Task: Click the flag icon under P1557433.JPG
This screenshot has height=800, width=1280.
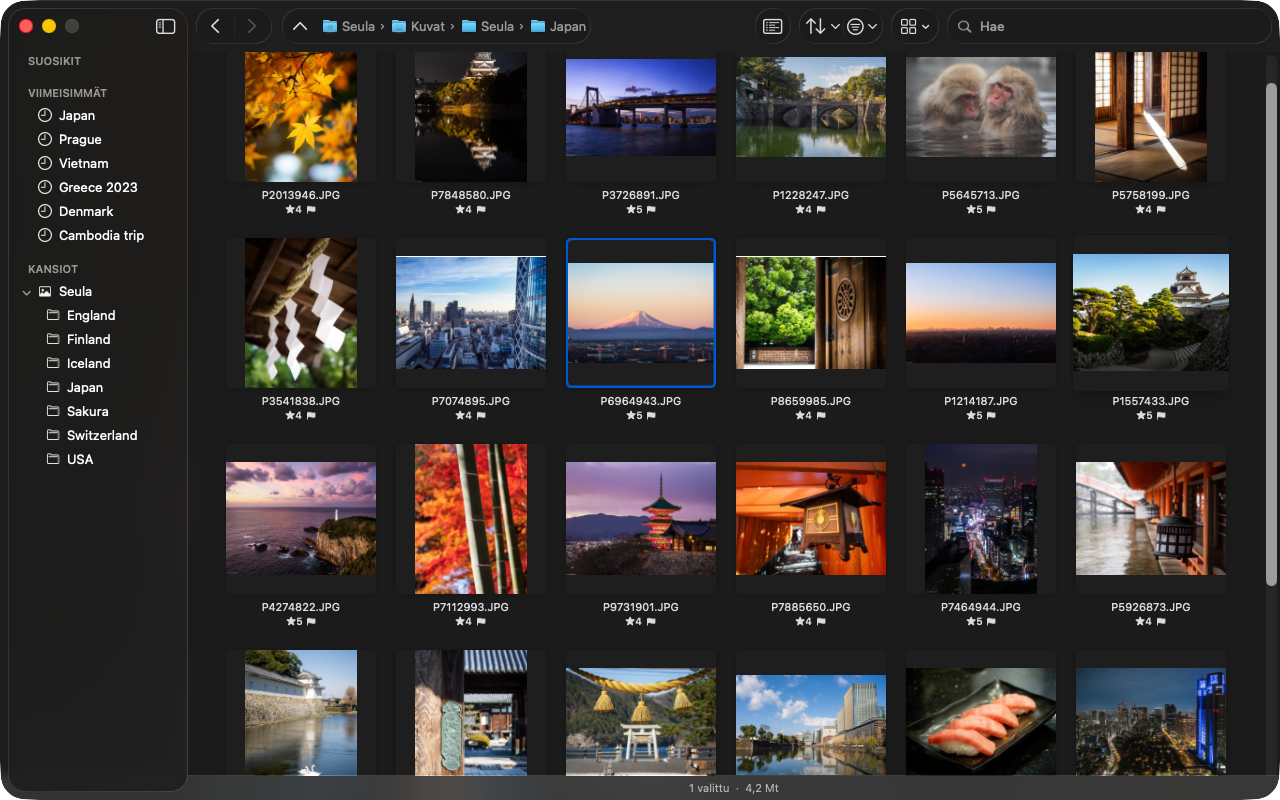Action: tap(1162, 416)
